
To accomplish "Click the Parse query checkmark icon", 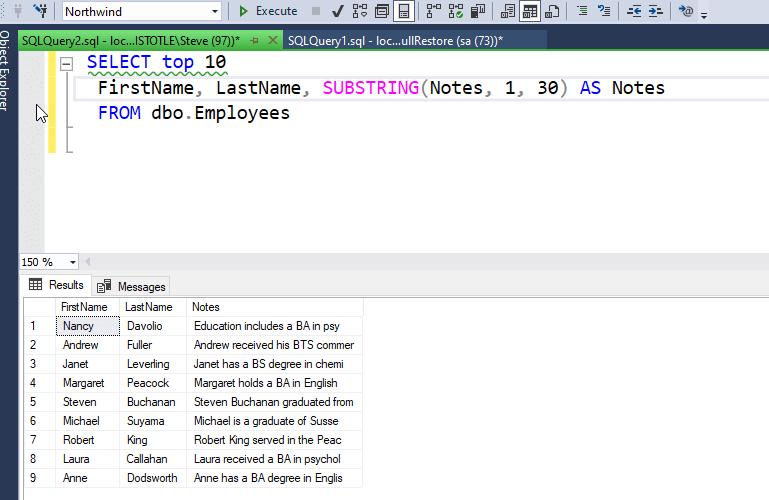I will pos(337,11).
